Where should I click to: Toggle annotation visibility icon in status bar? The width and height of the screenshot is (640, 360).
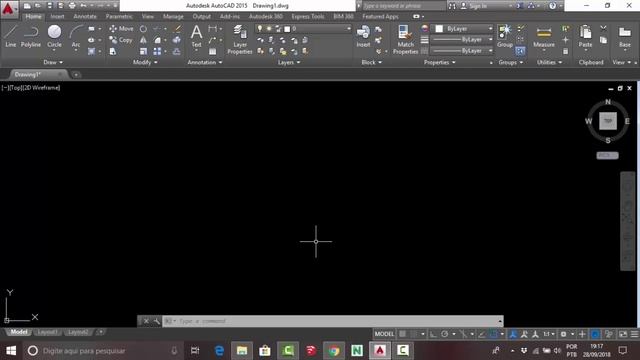coord(513,334)
